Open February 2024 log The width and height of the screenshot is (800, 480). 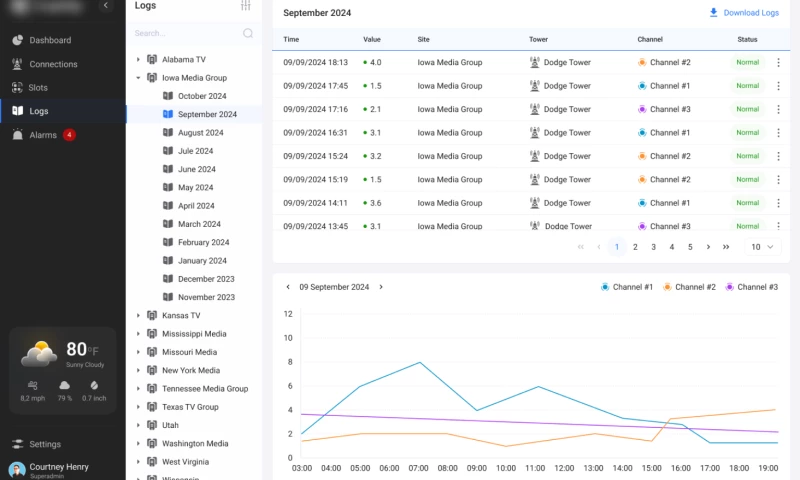[203, 242]
